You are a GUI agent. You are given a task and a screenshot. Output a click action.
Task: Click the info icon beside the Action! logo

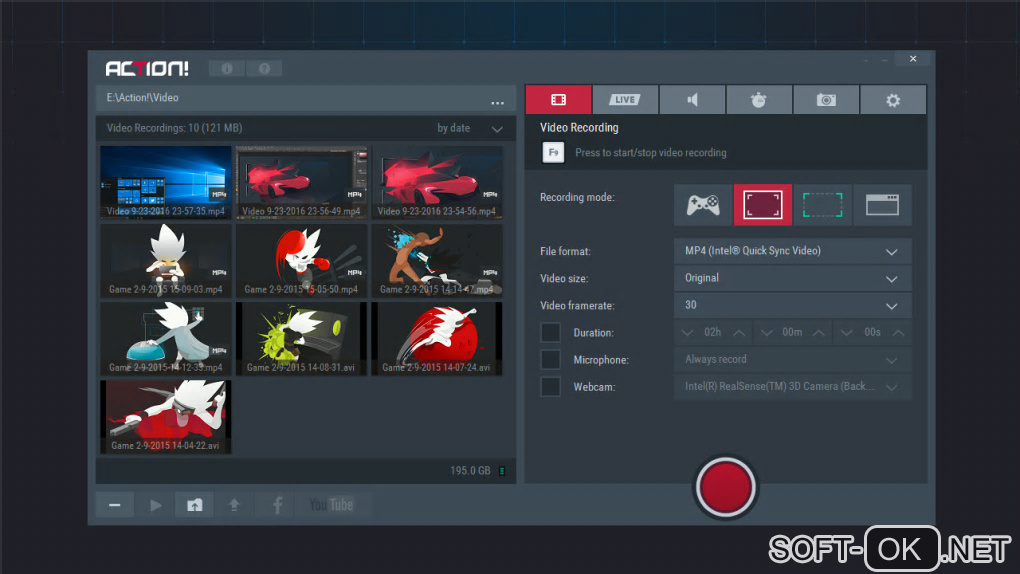pyautogui.click(x=226, y=68)
